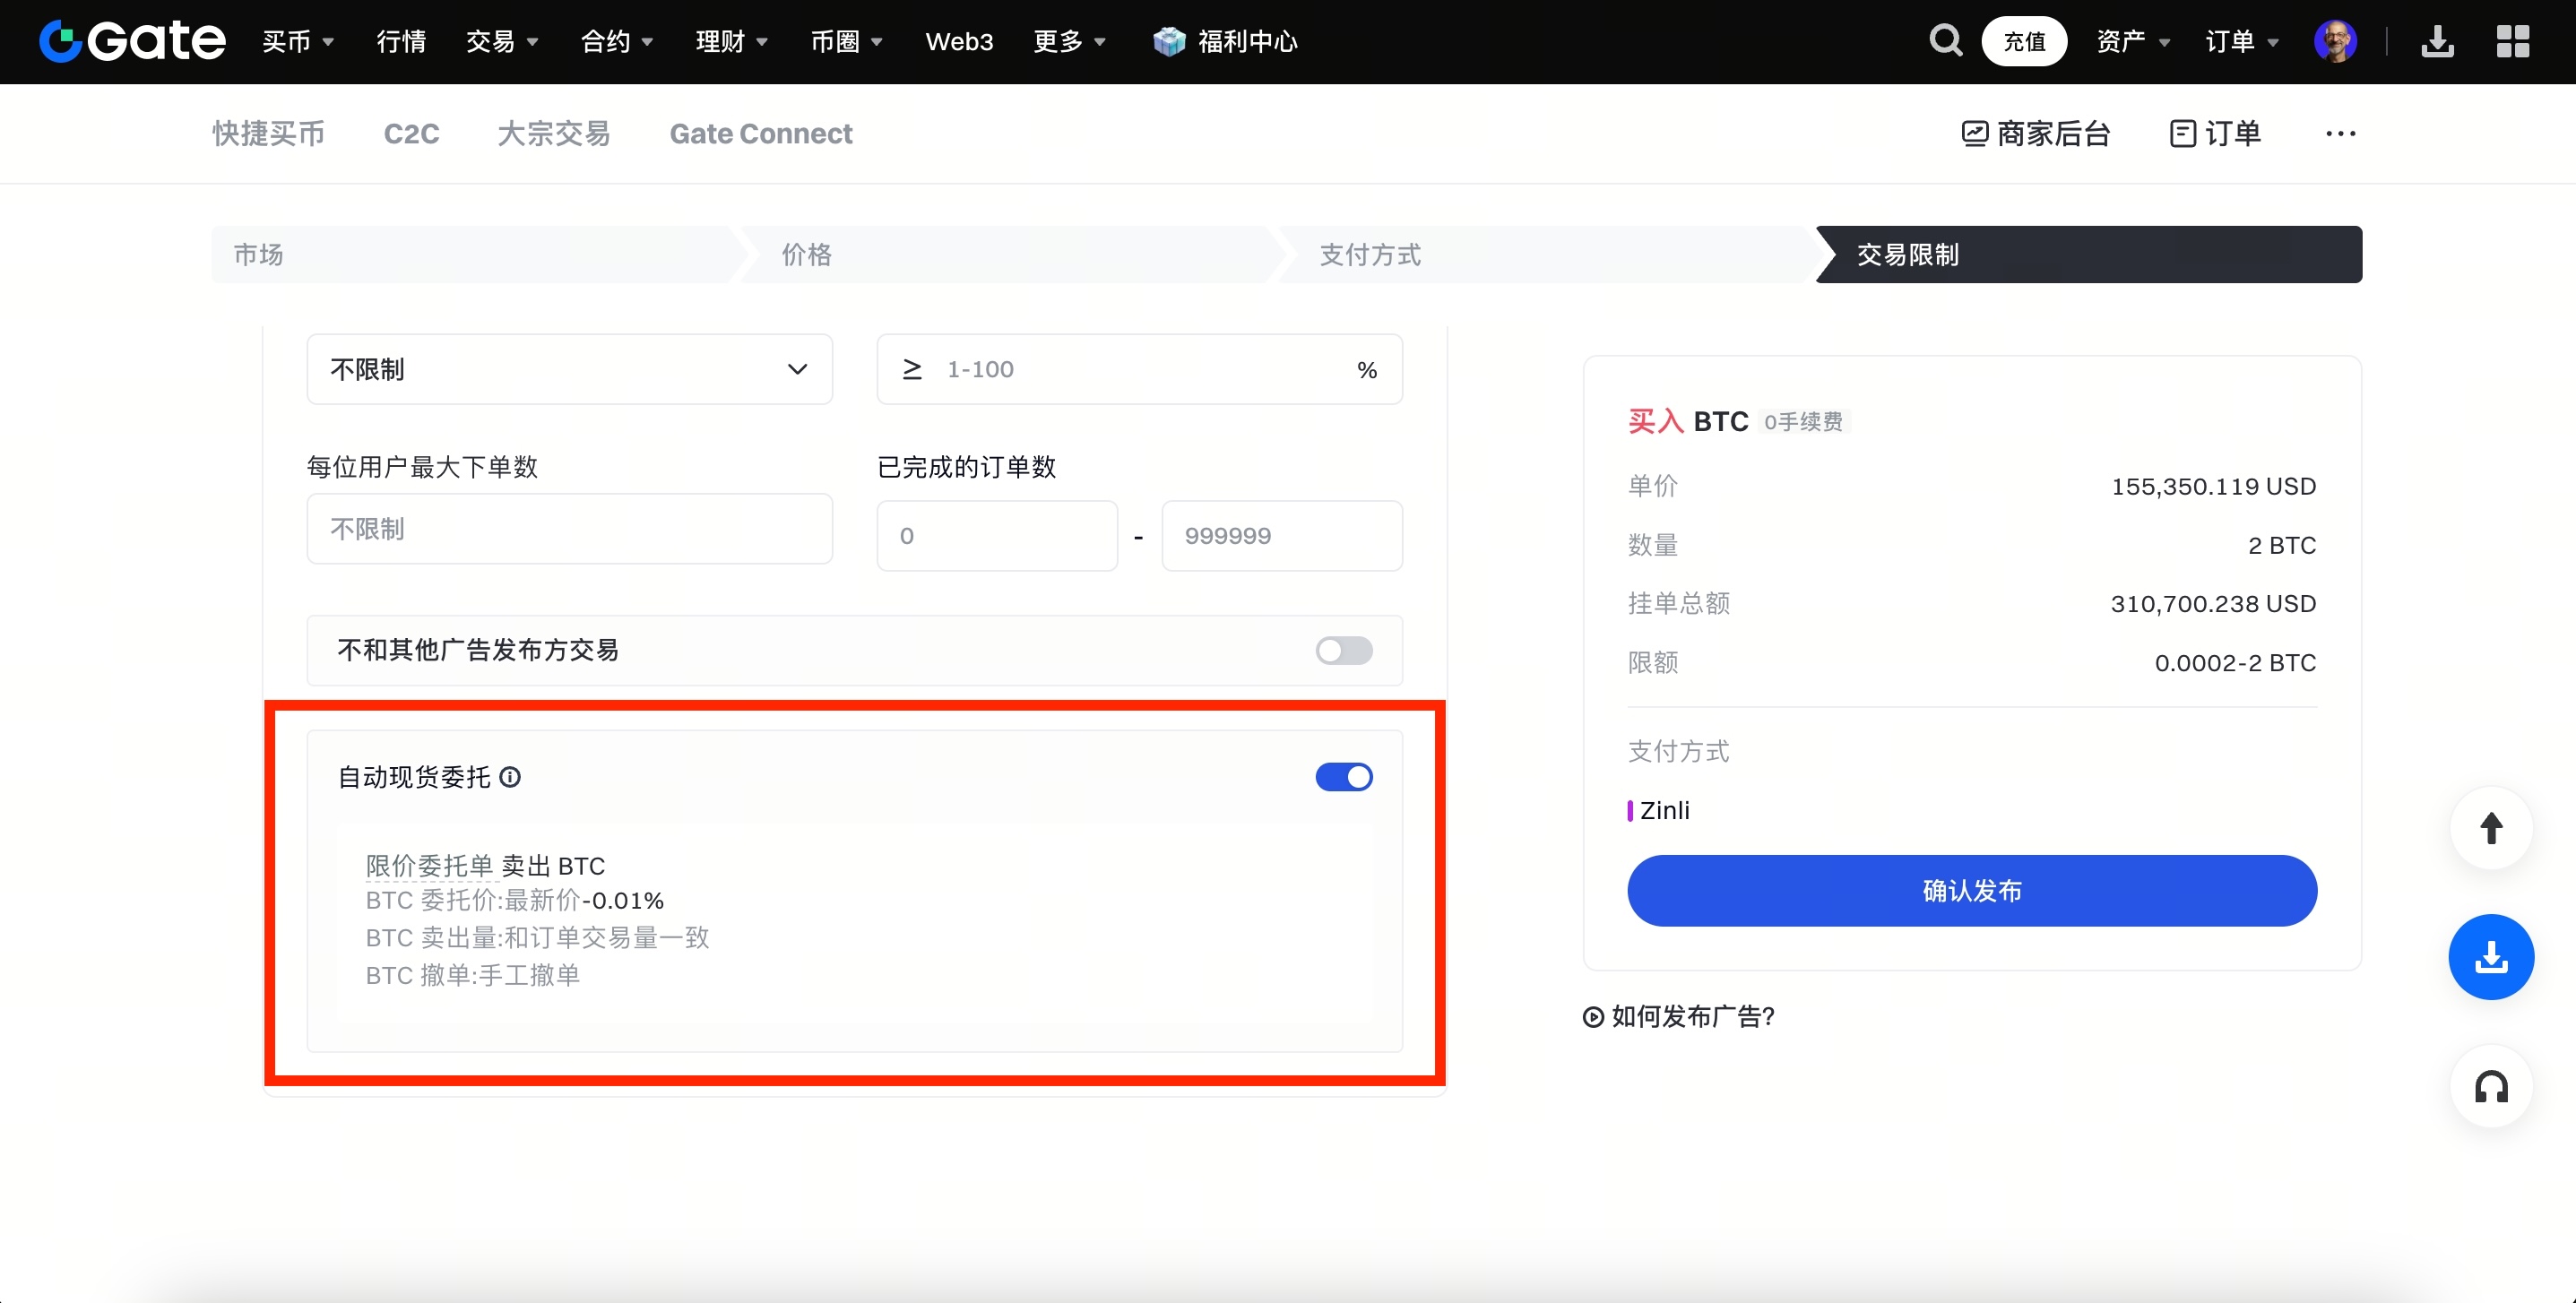Viewport: 2576px width, 1303px height.
Task: Open the user avatar profile
Action: 2335,41
